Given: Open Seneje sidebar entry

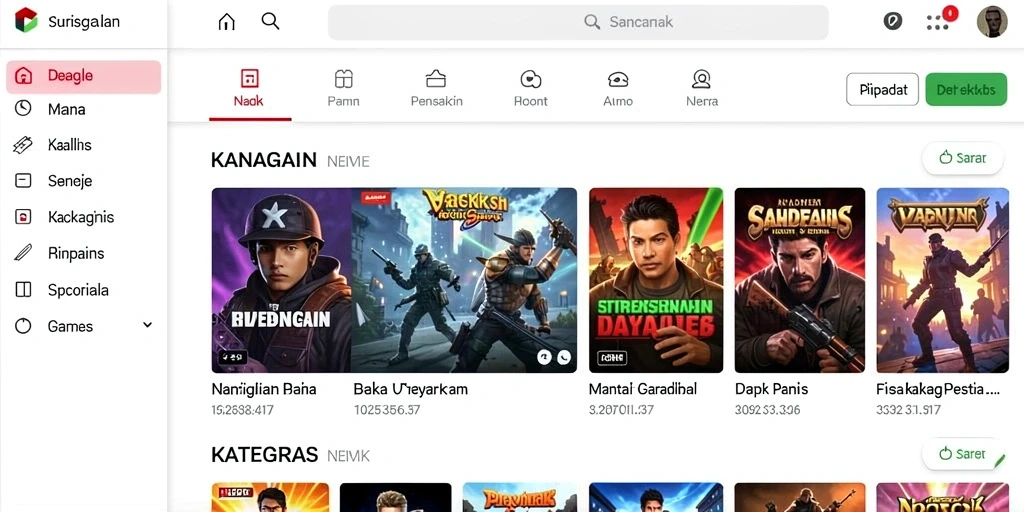Looking at the screenshot, I should [x=84, y=181].
